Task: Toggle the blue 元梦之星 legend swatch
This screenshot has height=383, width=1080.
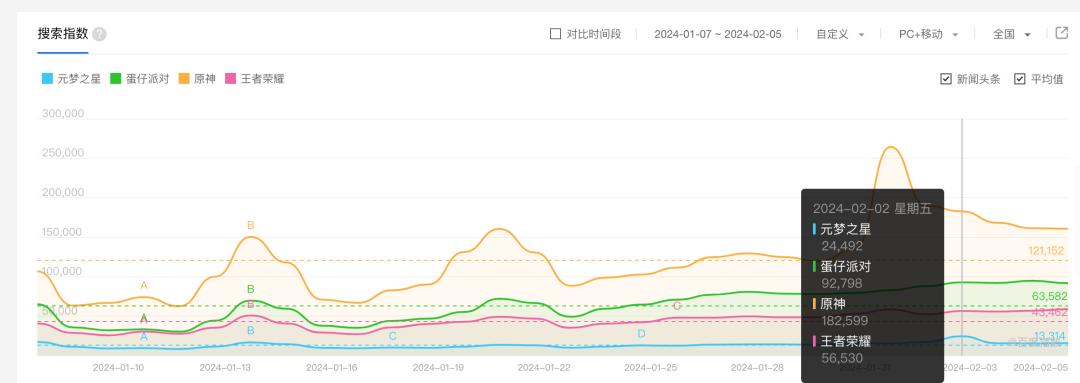Action: tap(47, 79)
